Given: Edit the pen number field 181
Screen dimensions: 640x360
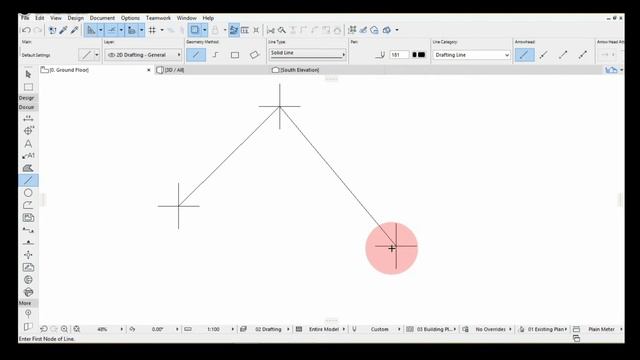Looking at the screenshot, I should tap(398, 55).
